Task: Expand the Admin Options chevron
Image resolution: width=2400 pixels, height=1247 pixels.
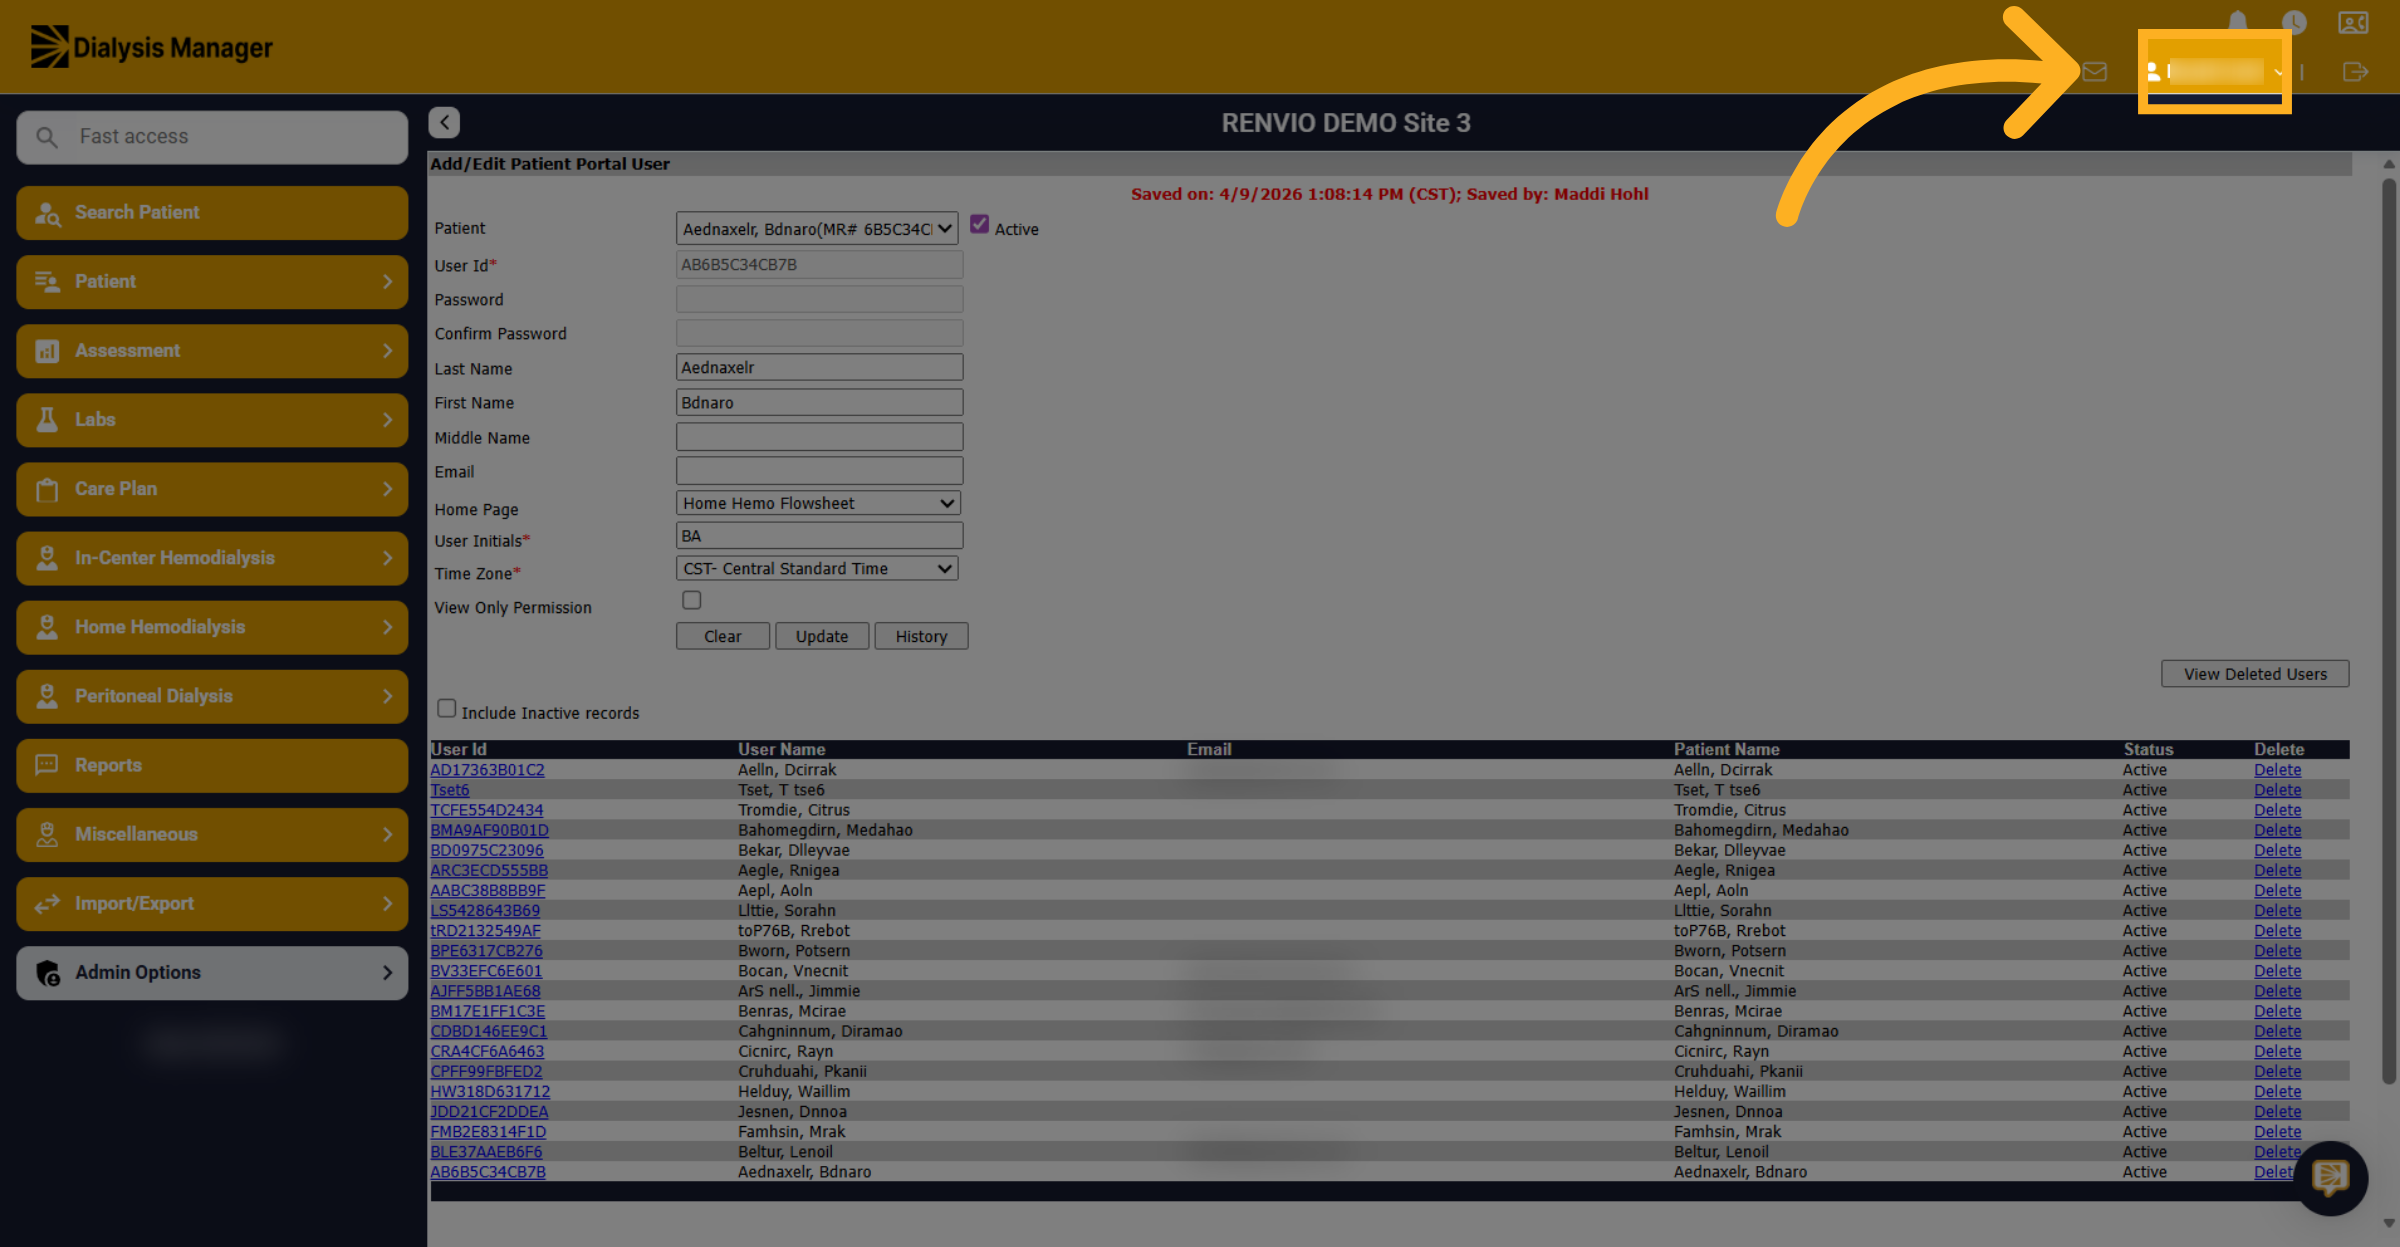Action: (x=388, y=973)
